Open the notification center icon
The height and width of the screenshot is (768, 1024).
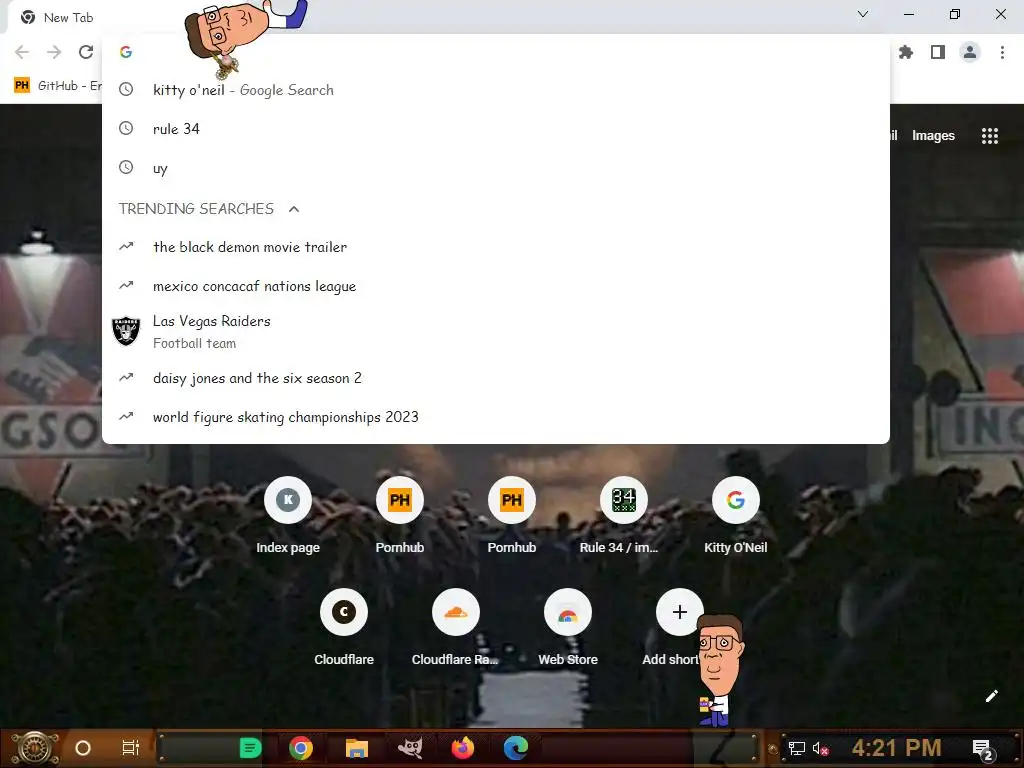coord(983,749)
